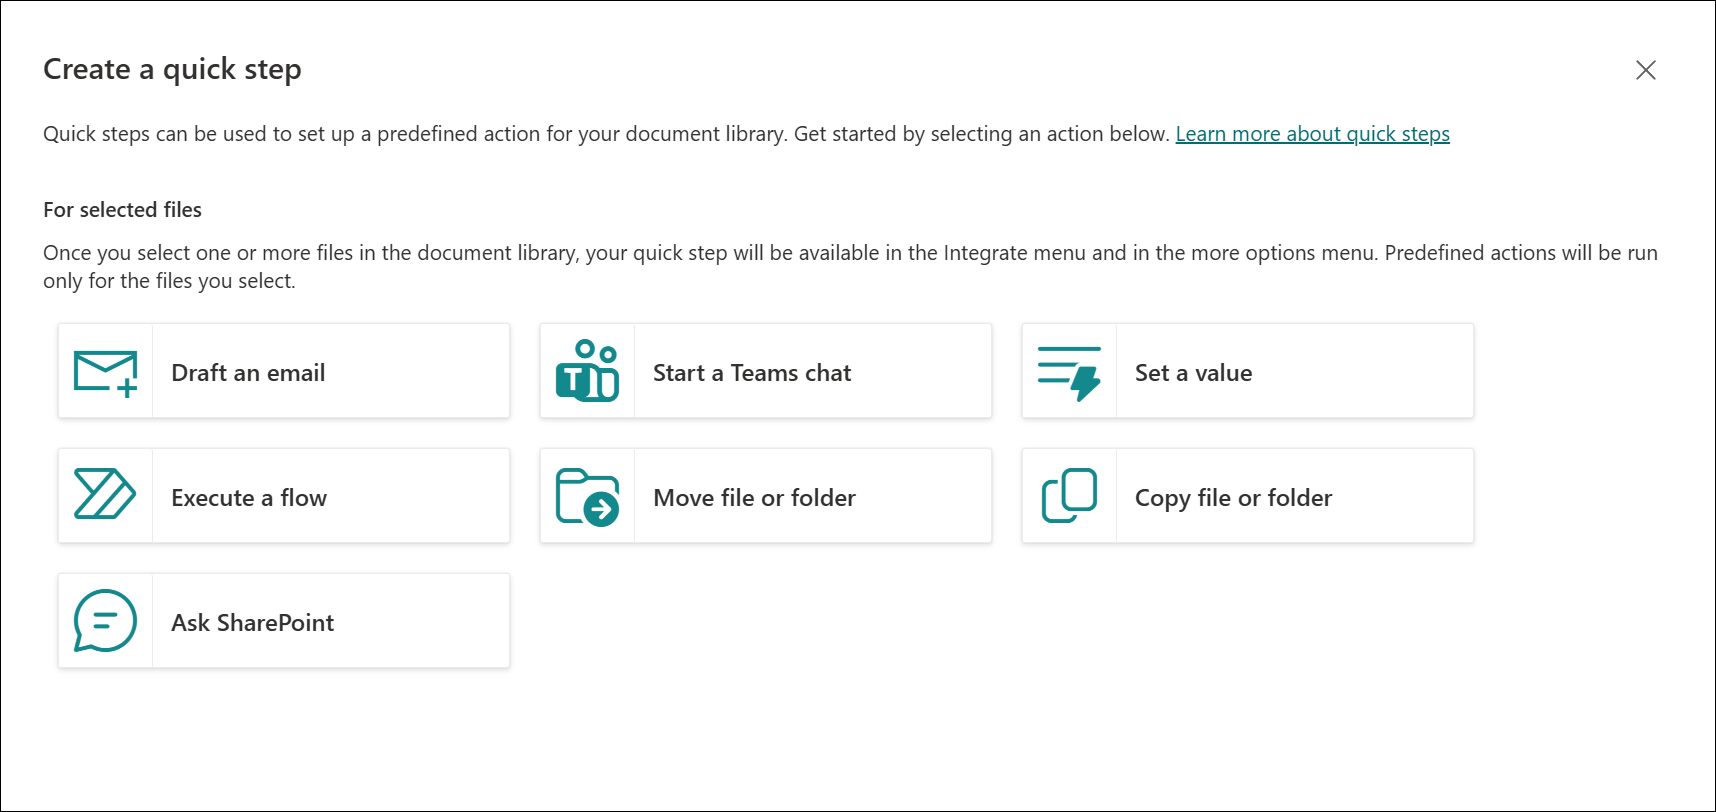The width and height of the screenshot is (1716, 812).
Task: Select the 'Copy file or folder' text label
Action: (x=1233, y=498)
